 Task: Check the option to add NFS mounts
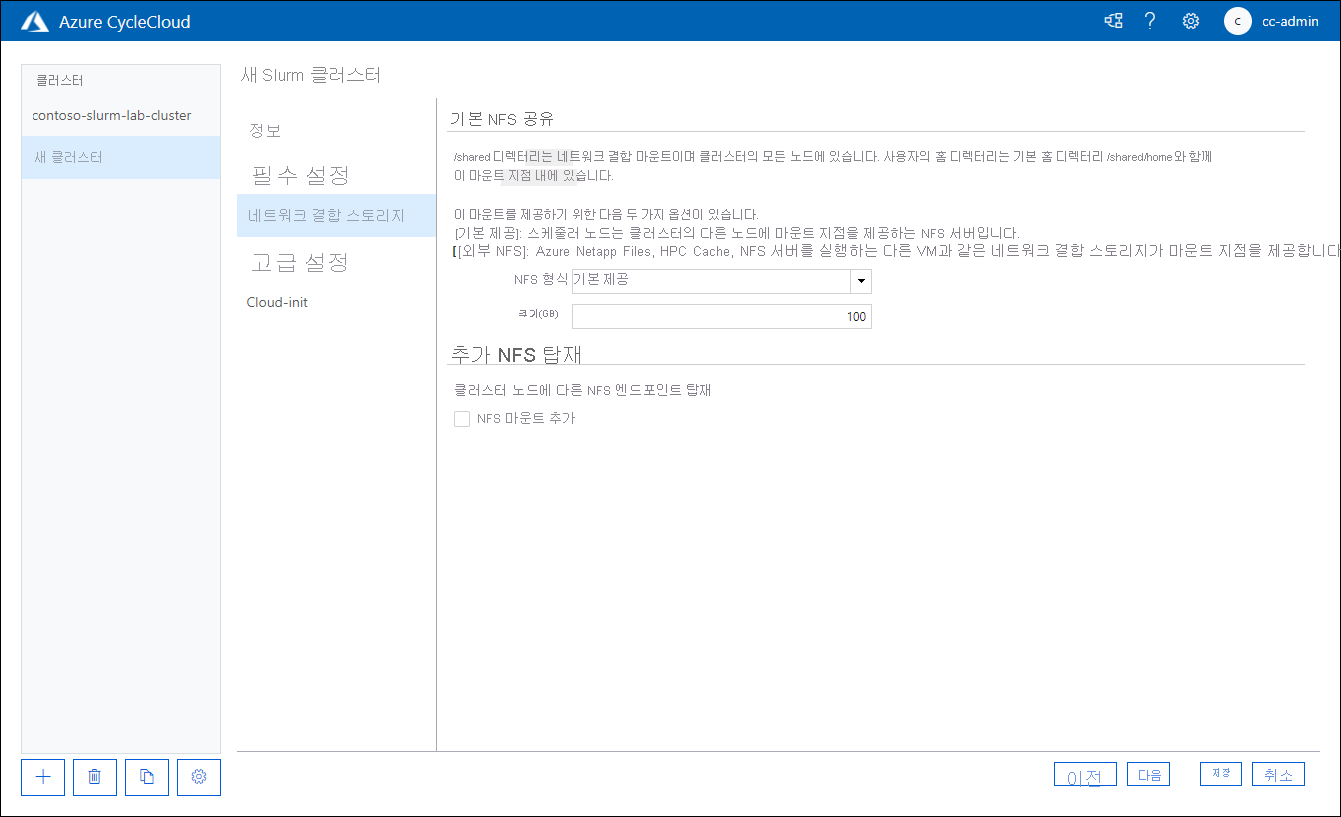[x=462, y=418]
